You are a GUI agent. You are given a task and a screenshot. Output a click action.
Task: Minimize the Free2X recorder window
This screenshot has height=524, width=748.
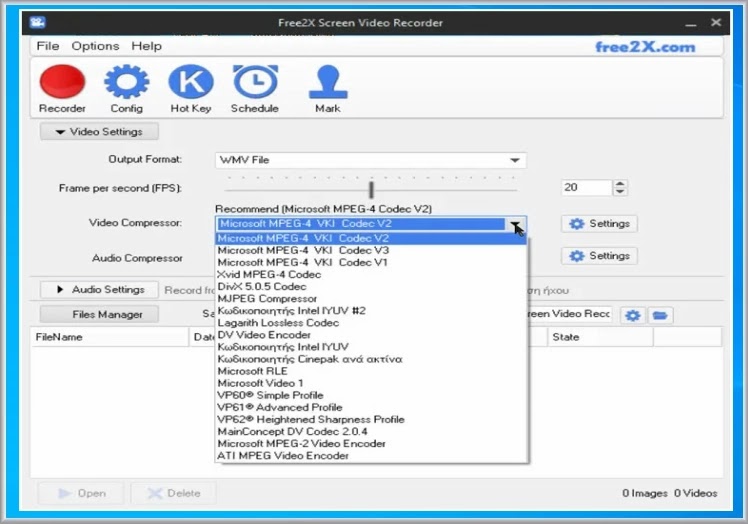pos(691,23)
